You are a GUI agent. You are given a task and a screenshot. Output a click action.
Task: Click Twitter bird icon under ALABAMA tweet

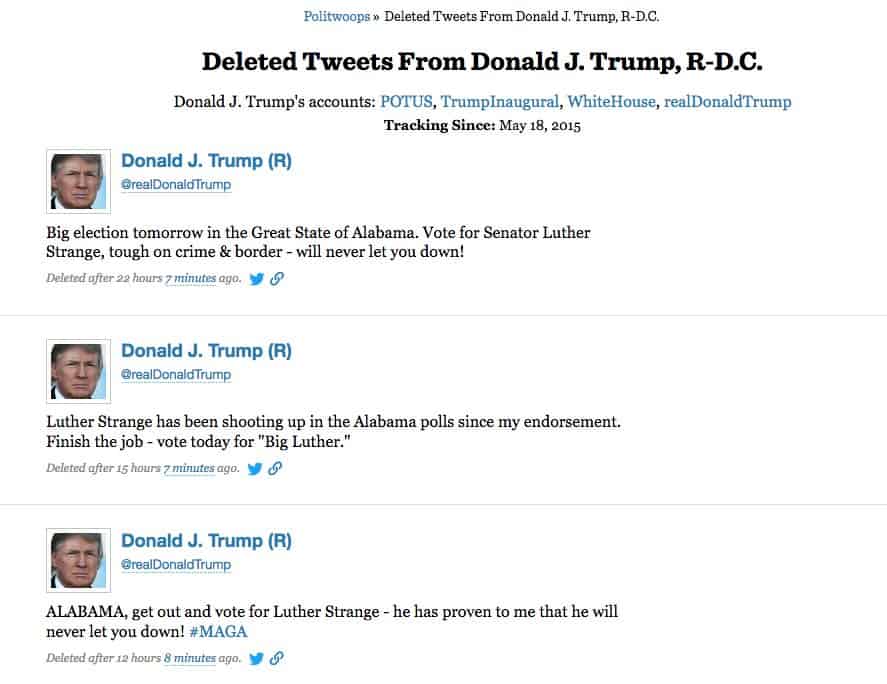pos(256,659)
